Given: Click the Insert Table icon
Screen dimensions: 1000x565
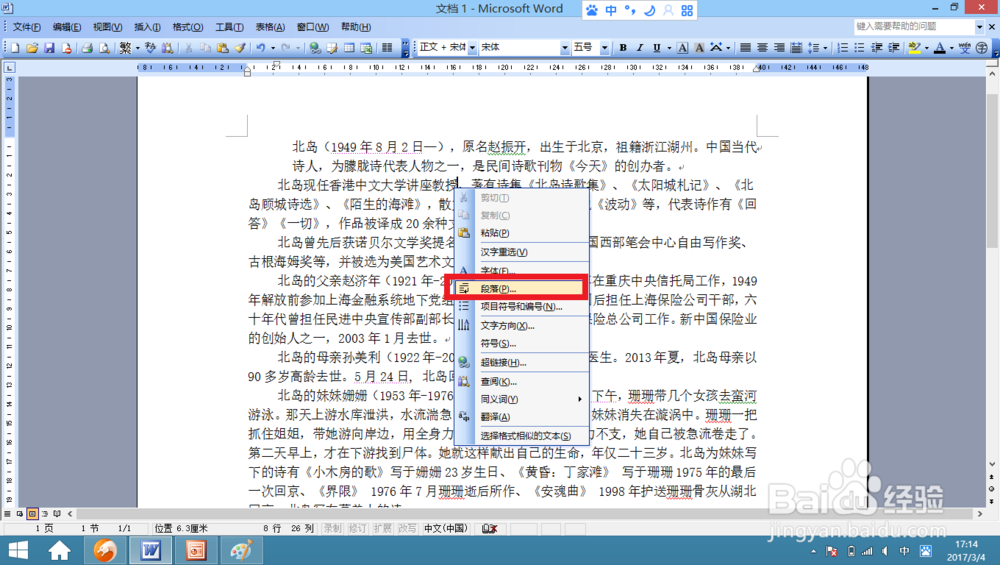Looking at the screenshot, I should pyautogui.click(x=349, y=48).
